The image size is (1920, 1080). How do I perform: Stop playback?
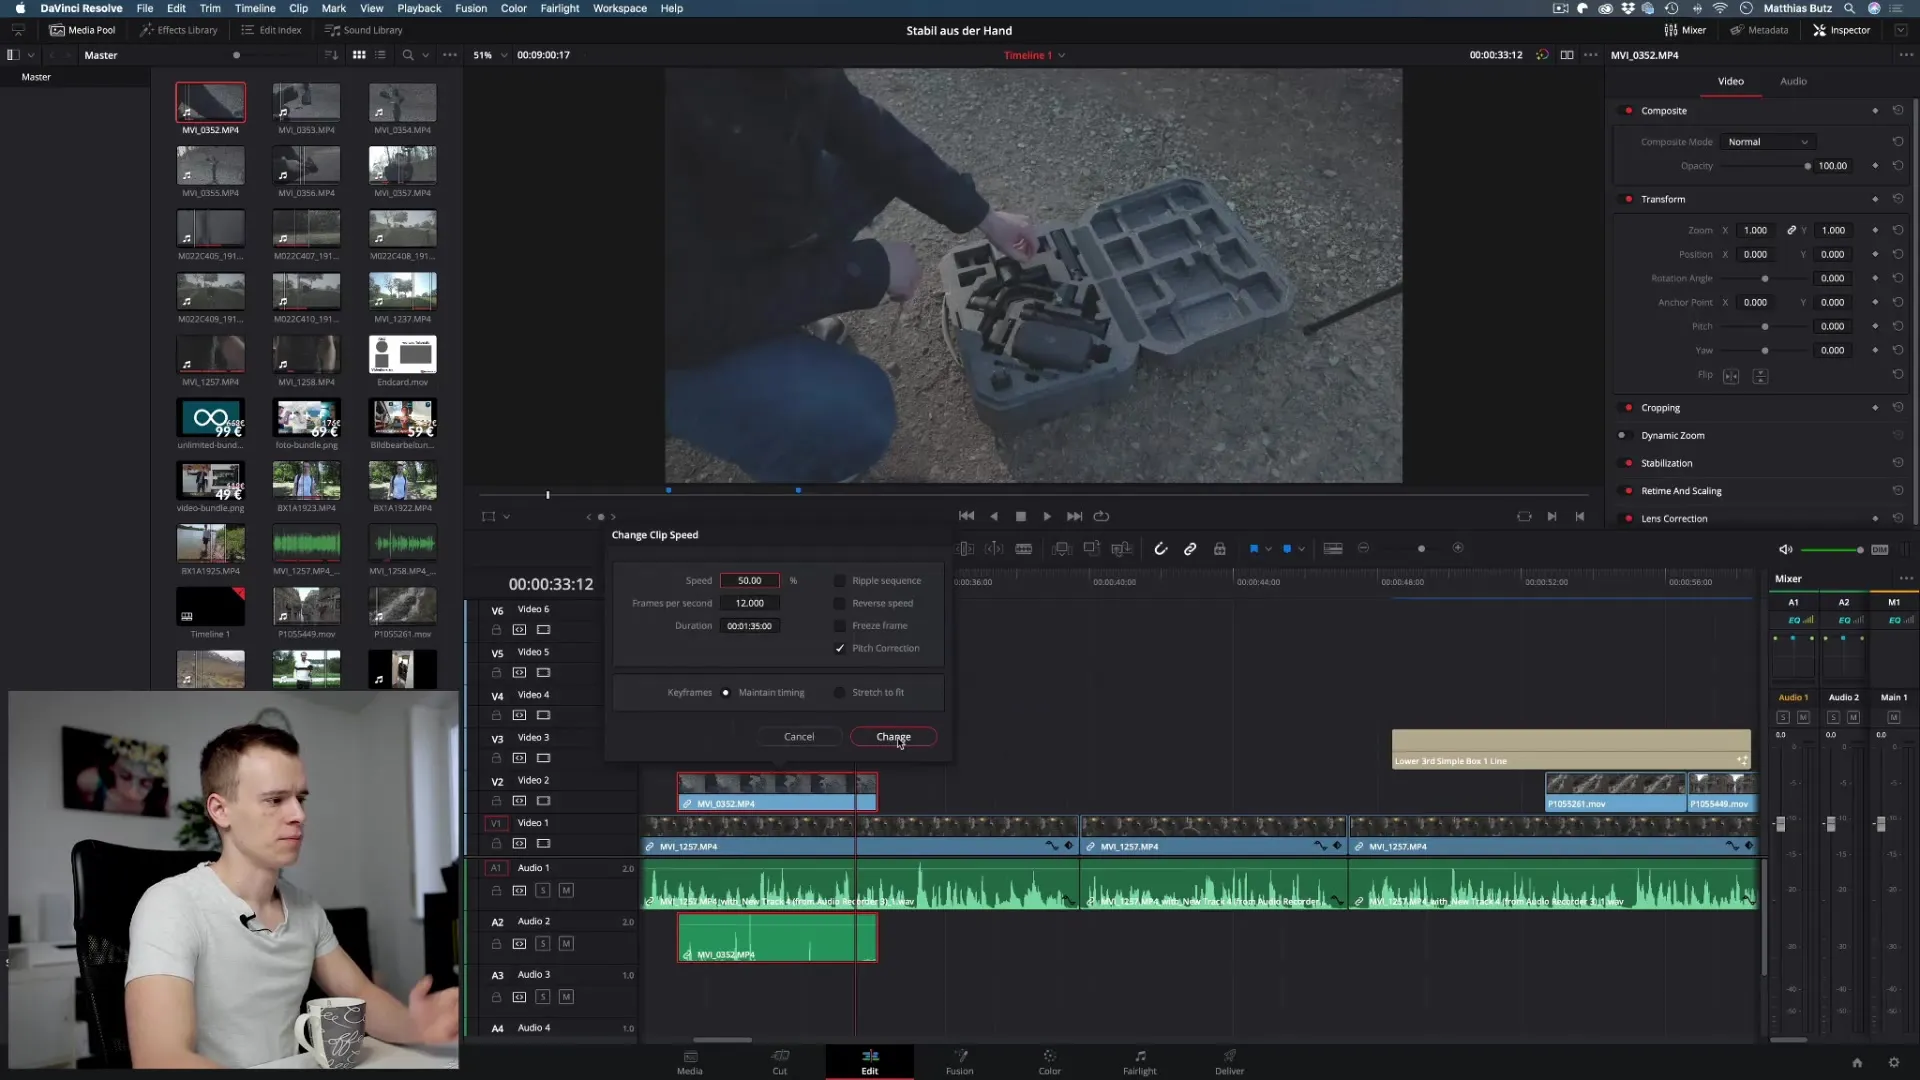click(1021, 517)
